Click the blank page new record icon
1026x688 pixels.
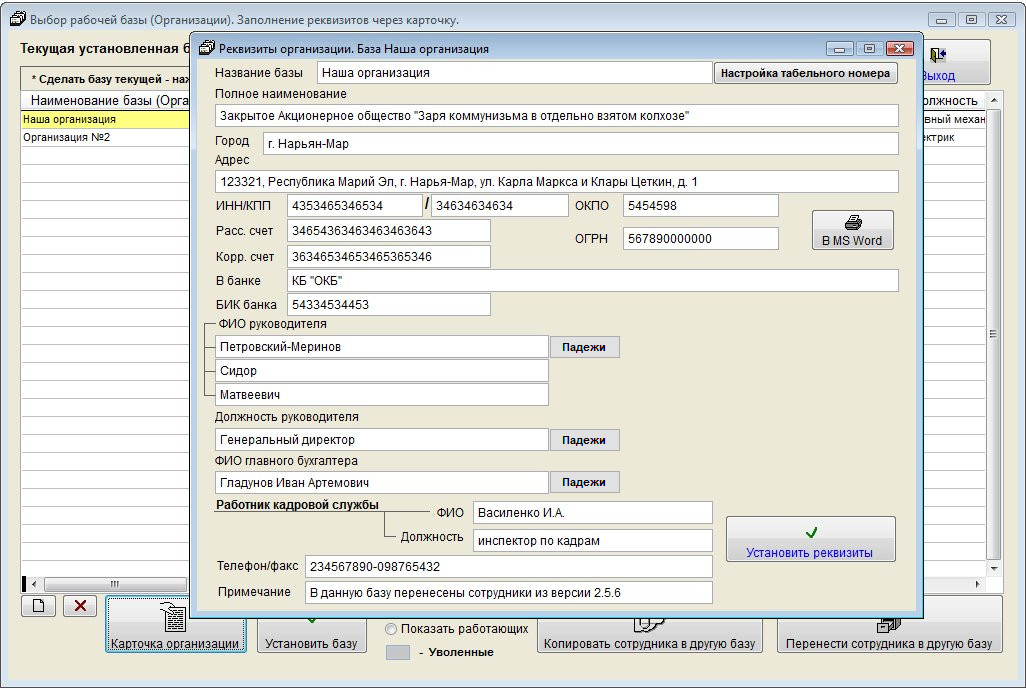[x=38, y=606]
